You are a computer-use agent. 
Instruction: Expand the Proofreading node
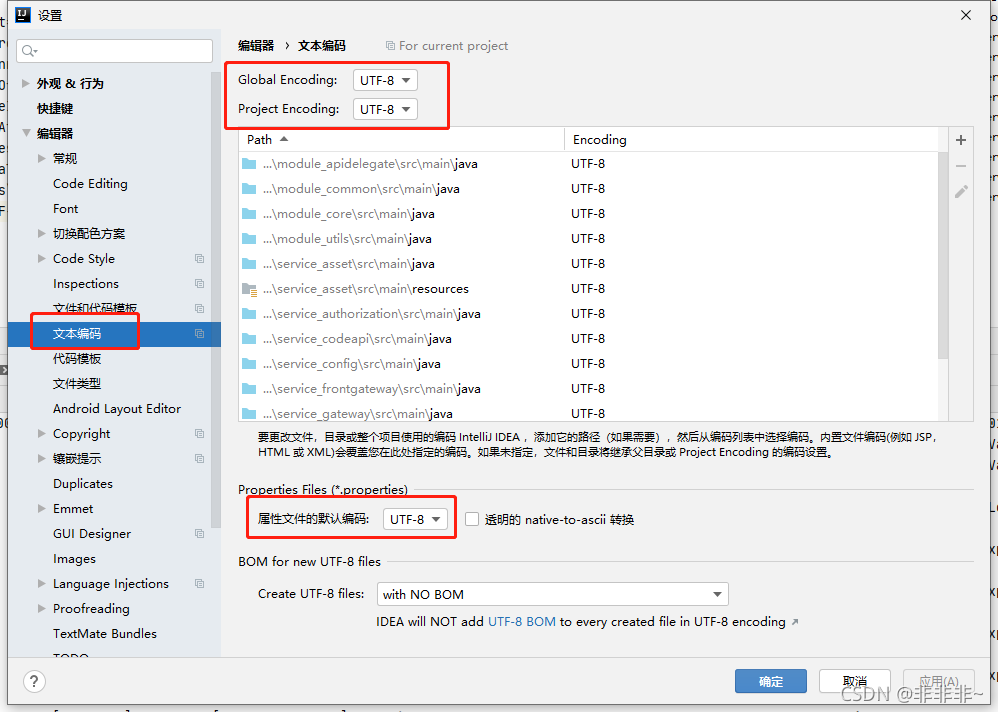point(41,609)
